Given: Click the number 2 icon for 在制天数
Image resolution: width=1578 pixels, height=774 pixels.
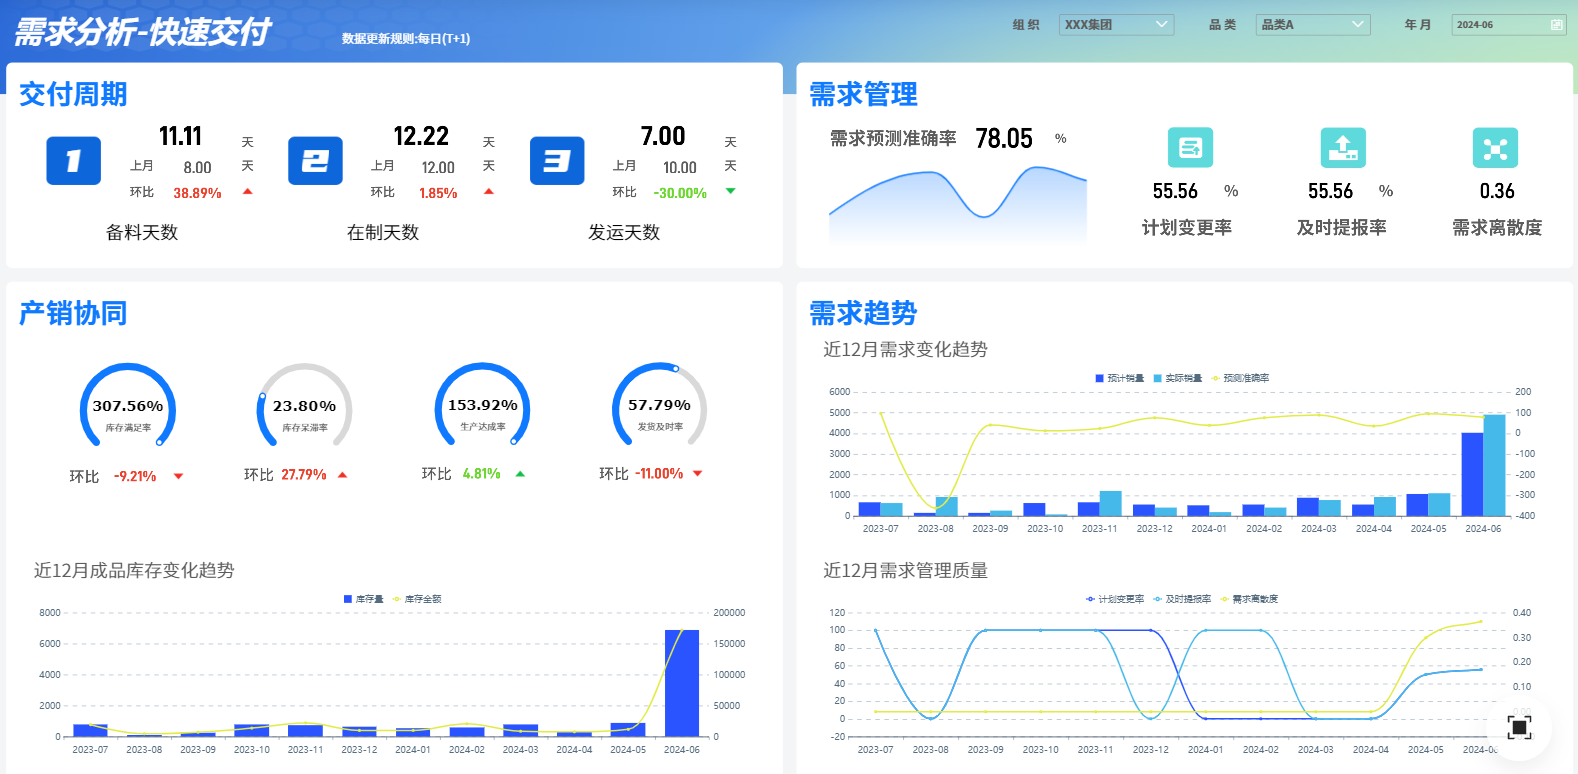Looking at the screenshot, I should click(315, 161).
